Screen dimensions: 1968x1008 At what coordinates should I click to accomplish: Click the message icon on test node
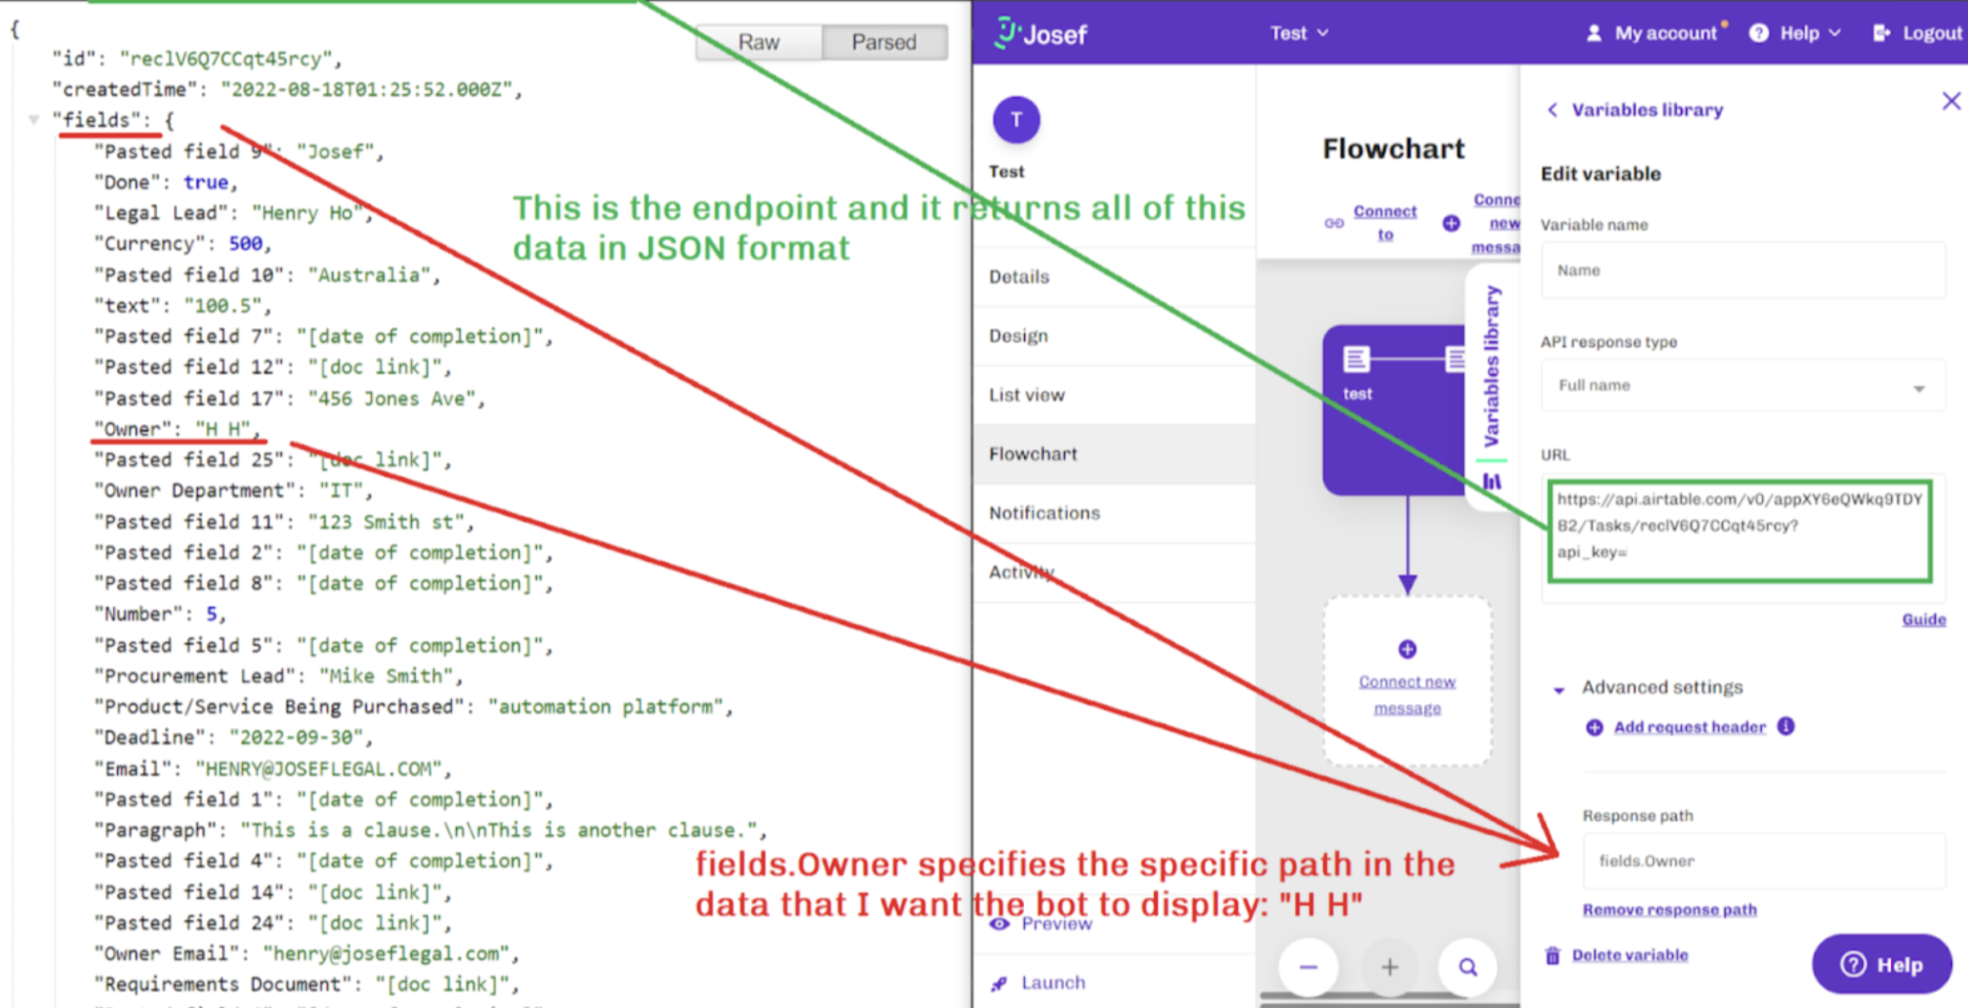click(x=1357, y=358)
